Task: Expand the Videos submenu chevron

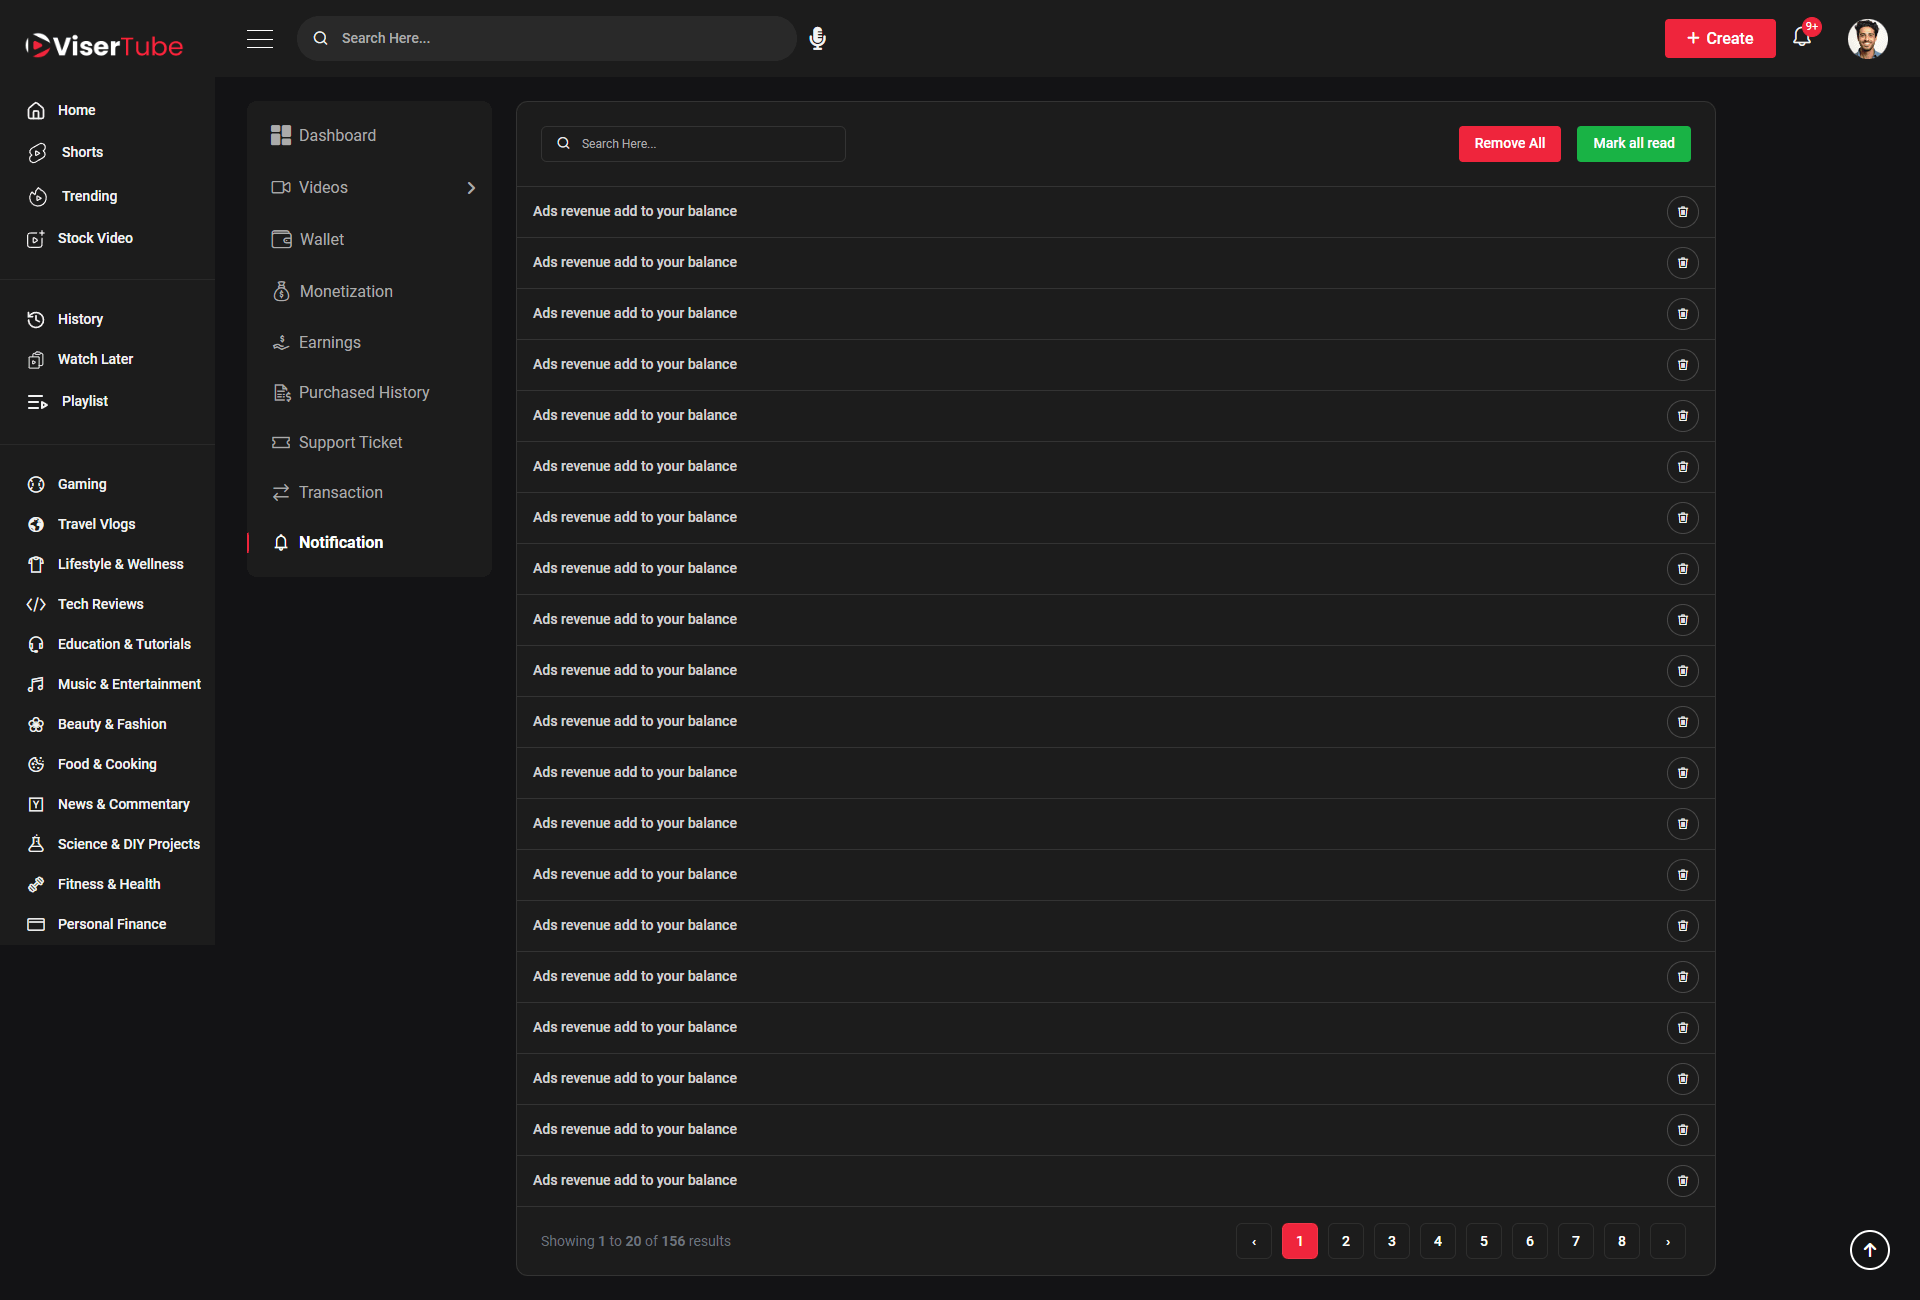Action: point(471,188)
